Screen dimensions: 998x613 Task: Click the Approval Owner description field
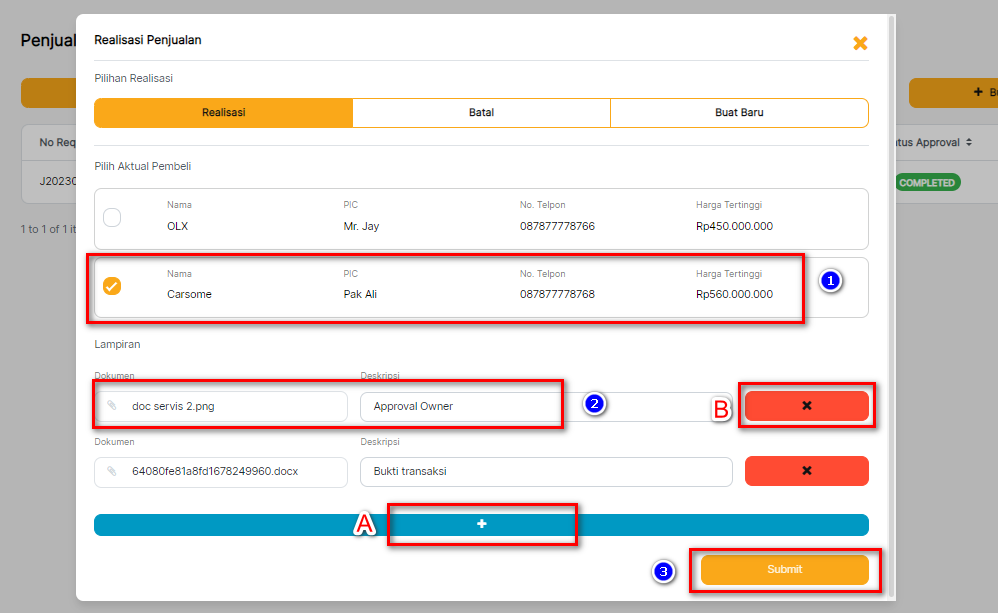(x=460, y=406)
